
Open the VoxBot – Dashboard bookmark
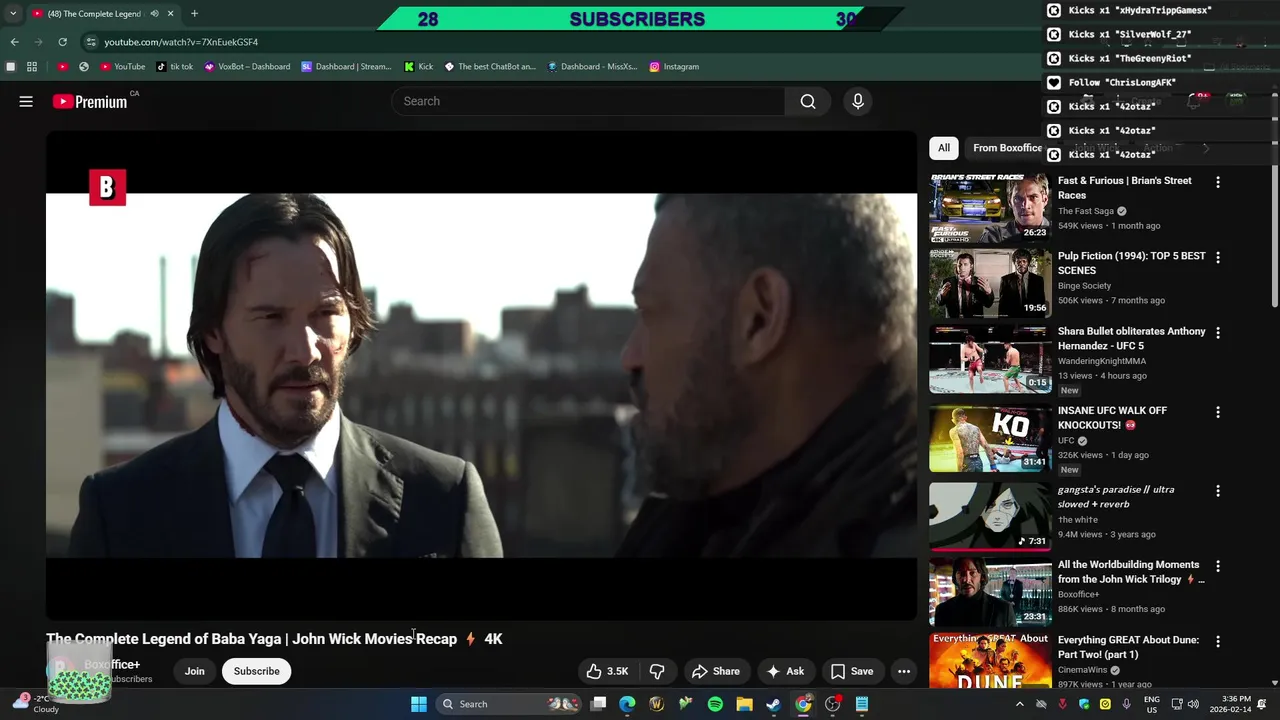(x=247, y=67)
